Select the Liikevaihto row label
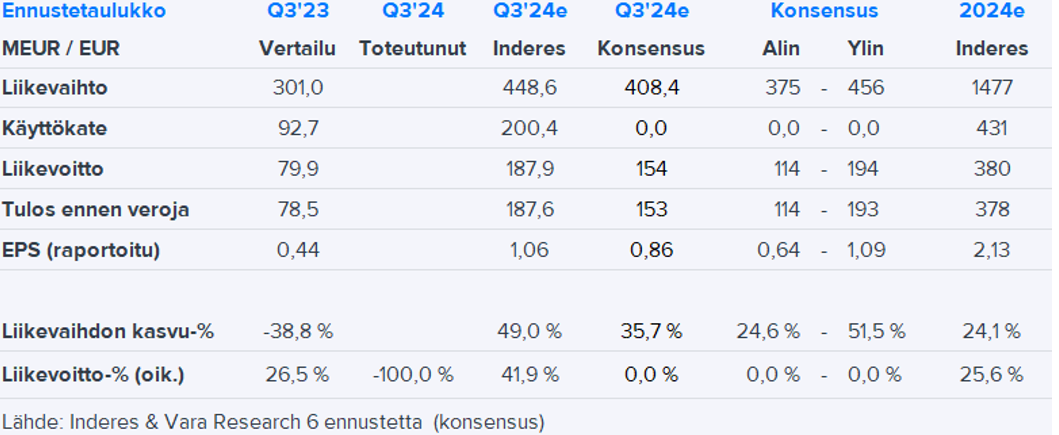1059x435 pixels. point(55,88)
